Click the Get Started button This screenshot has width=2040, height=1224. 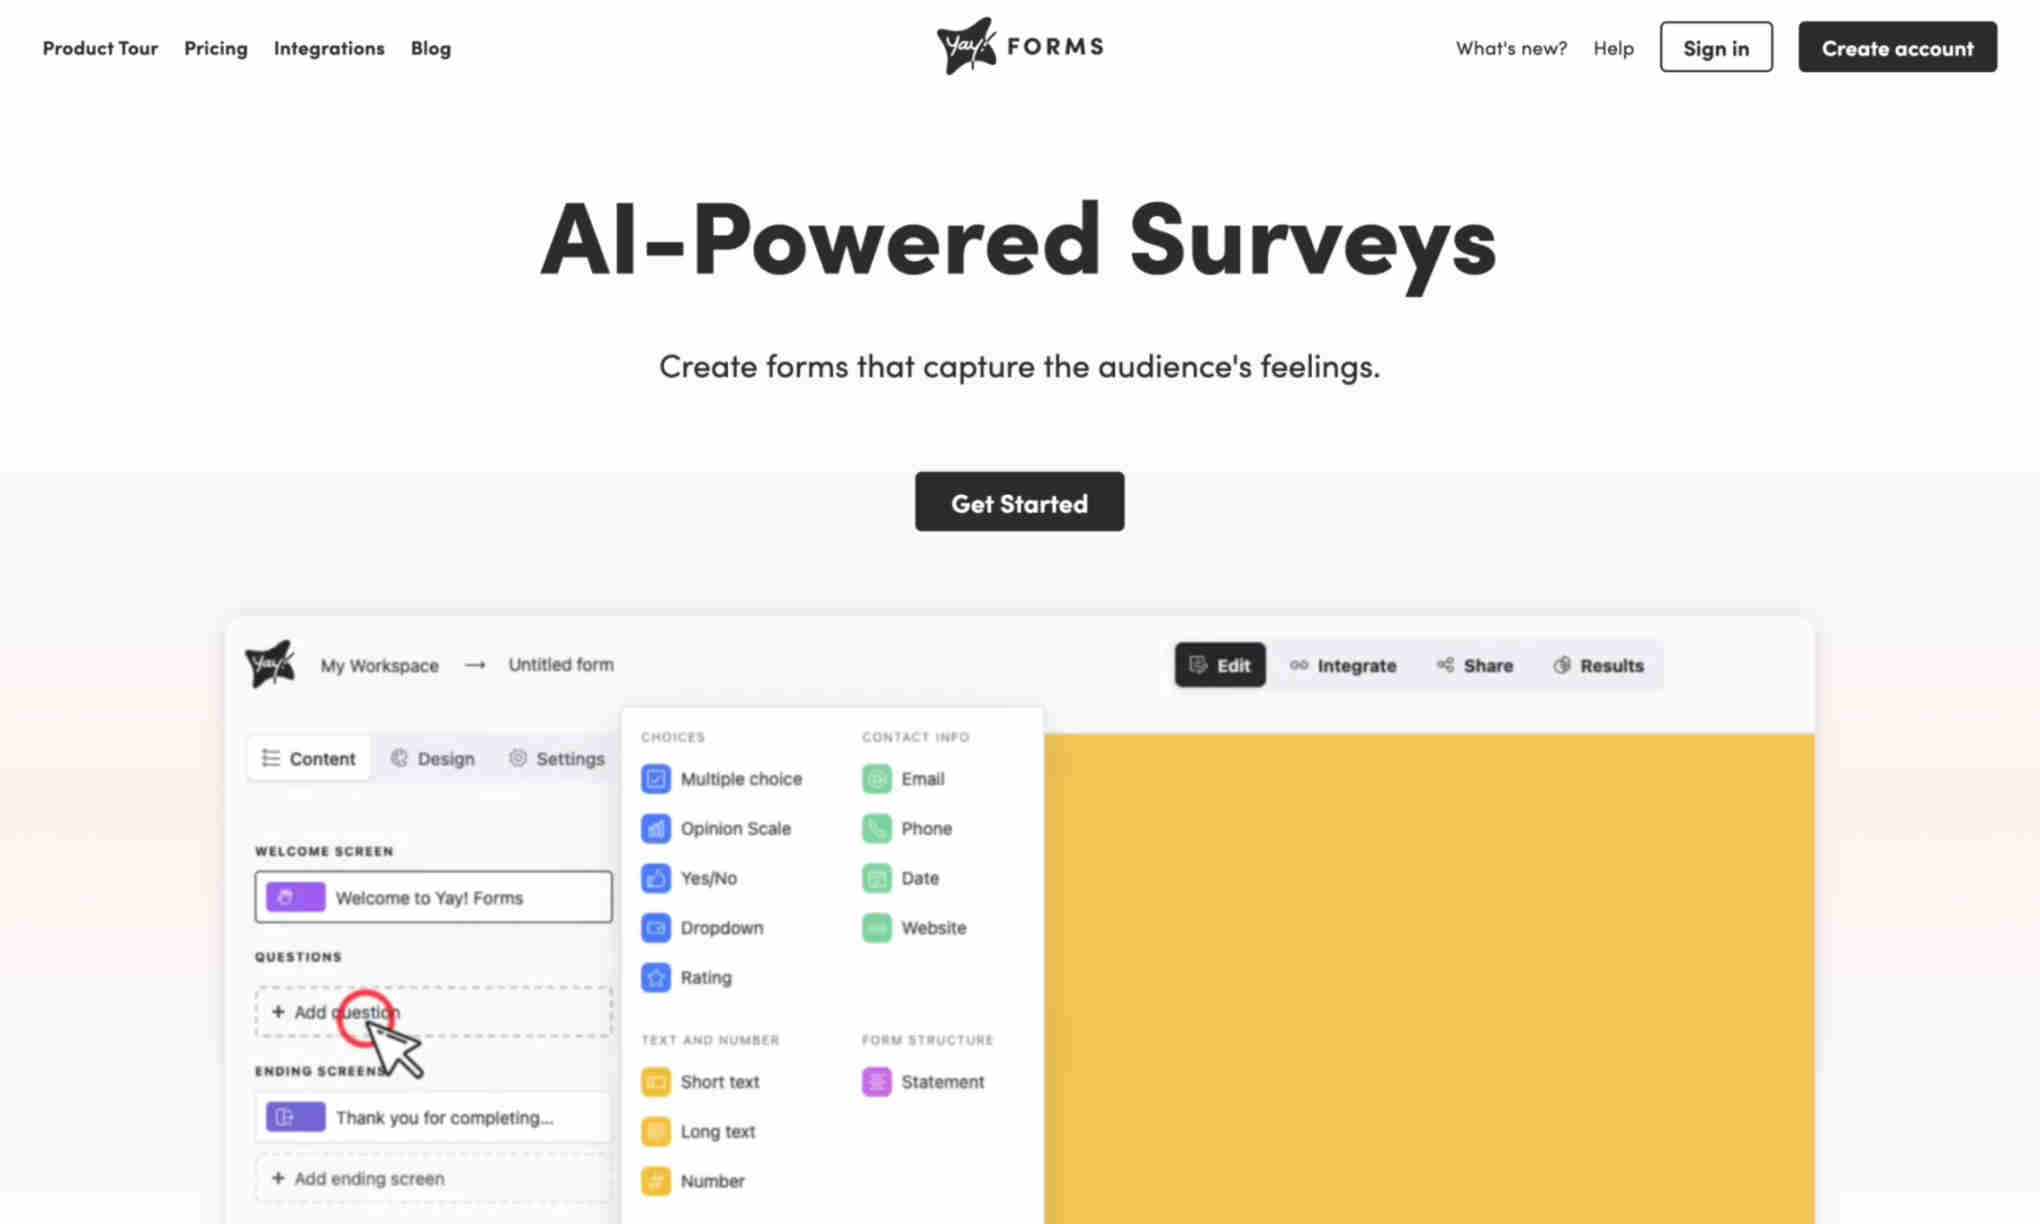pyautogui.click(x=1019, y=501)
